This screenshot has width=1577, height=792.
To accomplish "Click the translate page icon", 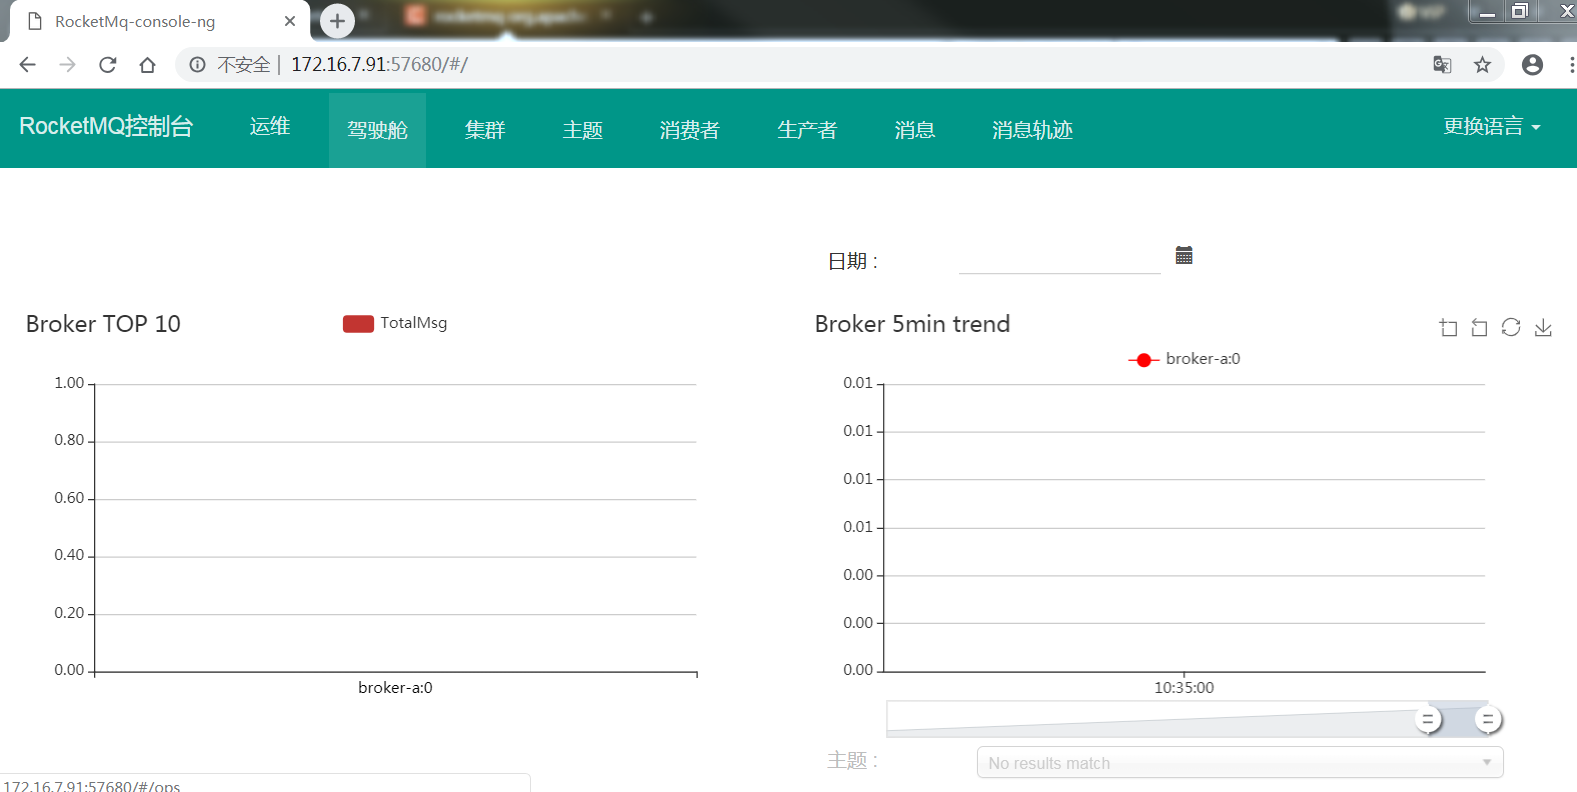I will click(1442, 64).
